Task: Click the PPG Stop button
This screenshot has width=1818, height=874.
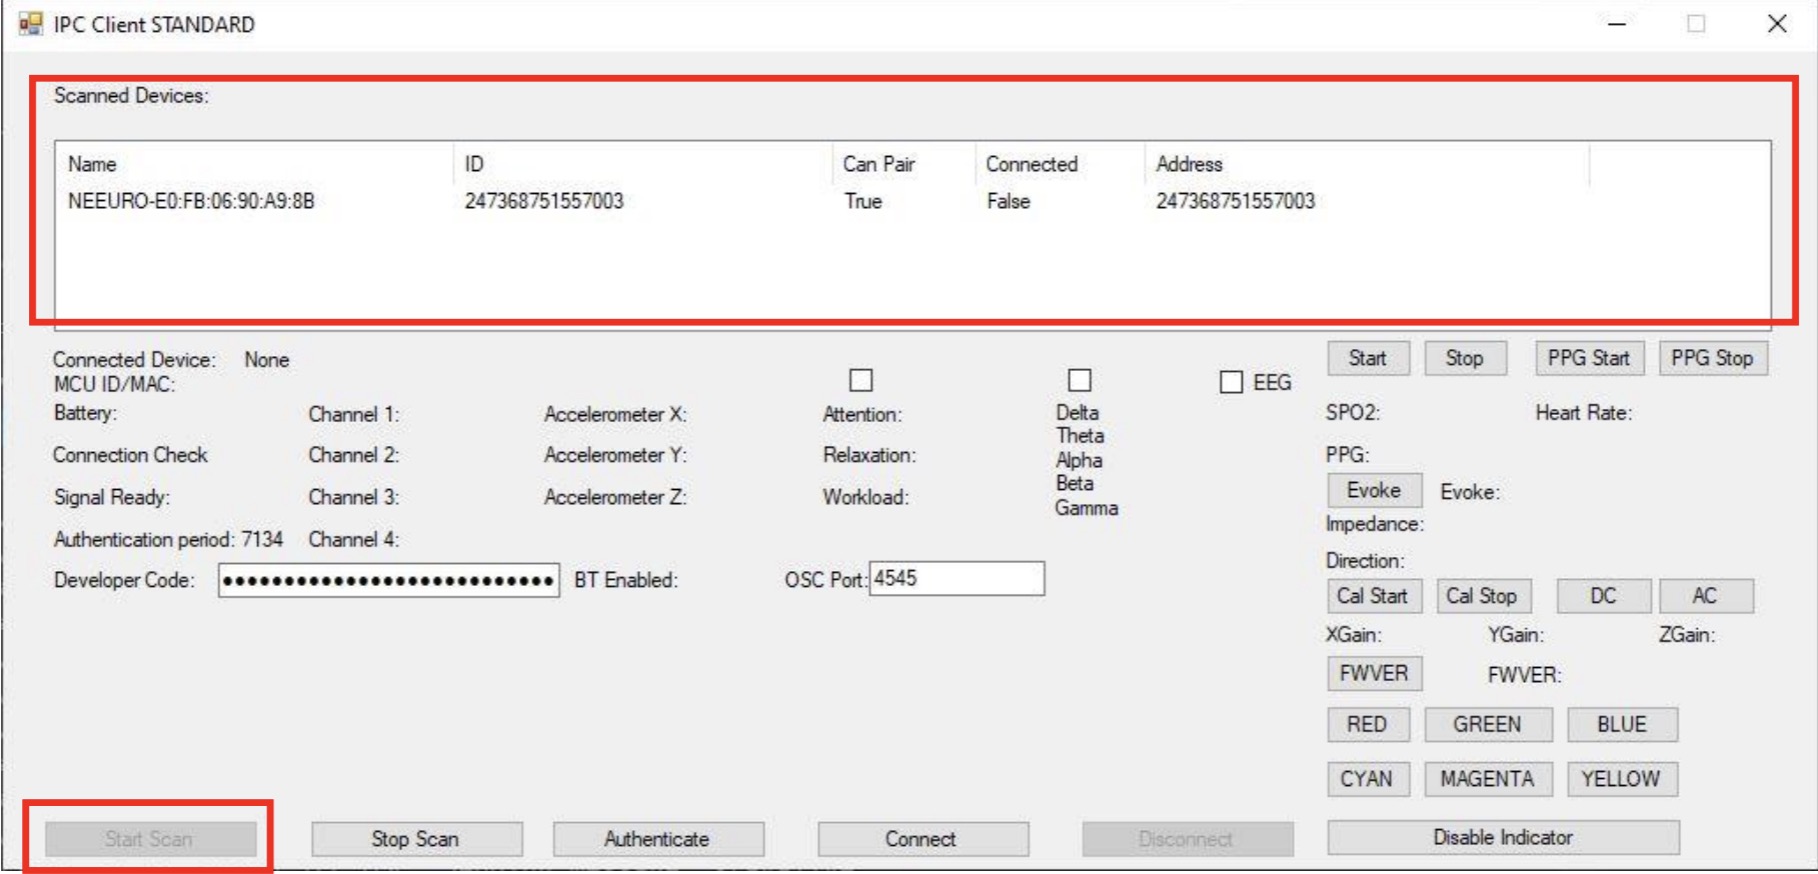Action: pos(1712,358)
